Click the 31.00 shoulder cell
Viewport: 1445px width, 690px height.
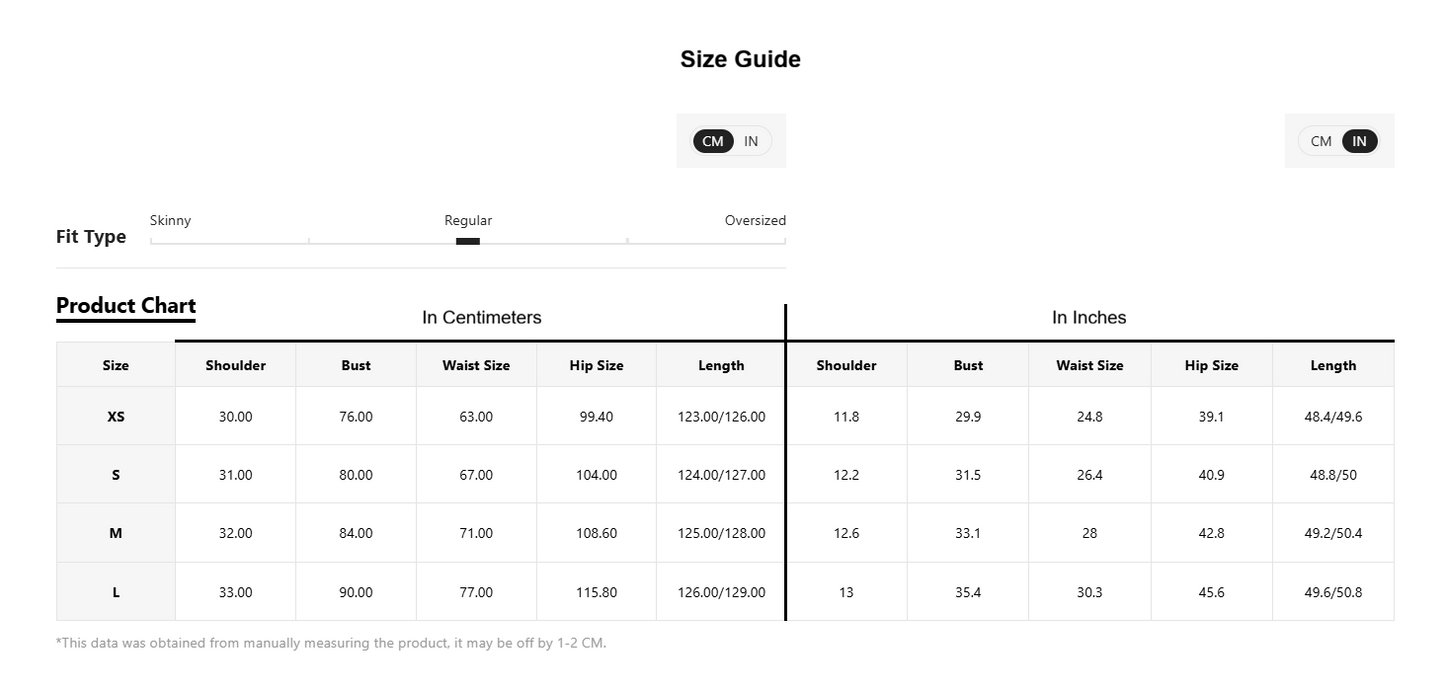coord(236,475)
